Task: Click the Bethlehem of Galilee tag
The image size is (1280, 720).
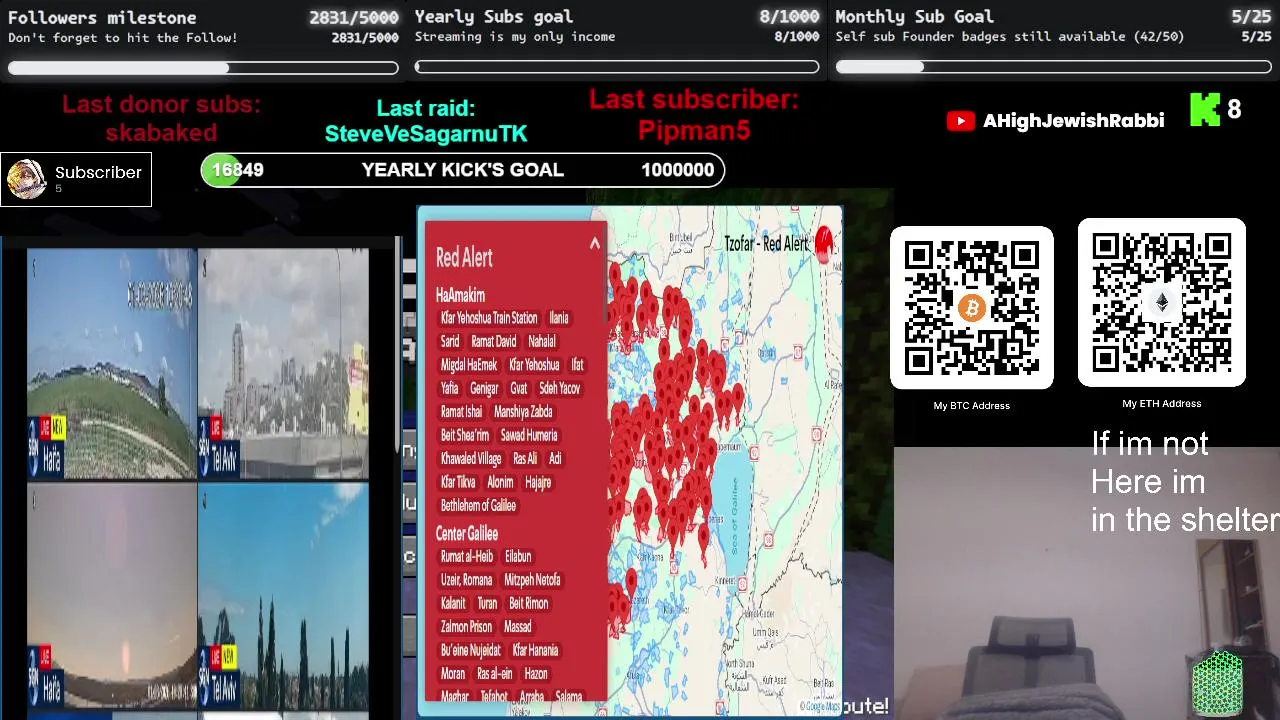Action: [478, 505]
